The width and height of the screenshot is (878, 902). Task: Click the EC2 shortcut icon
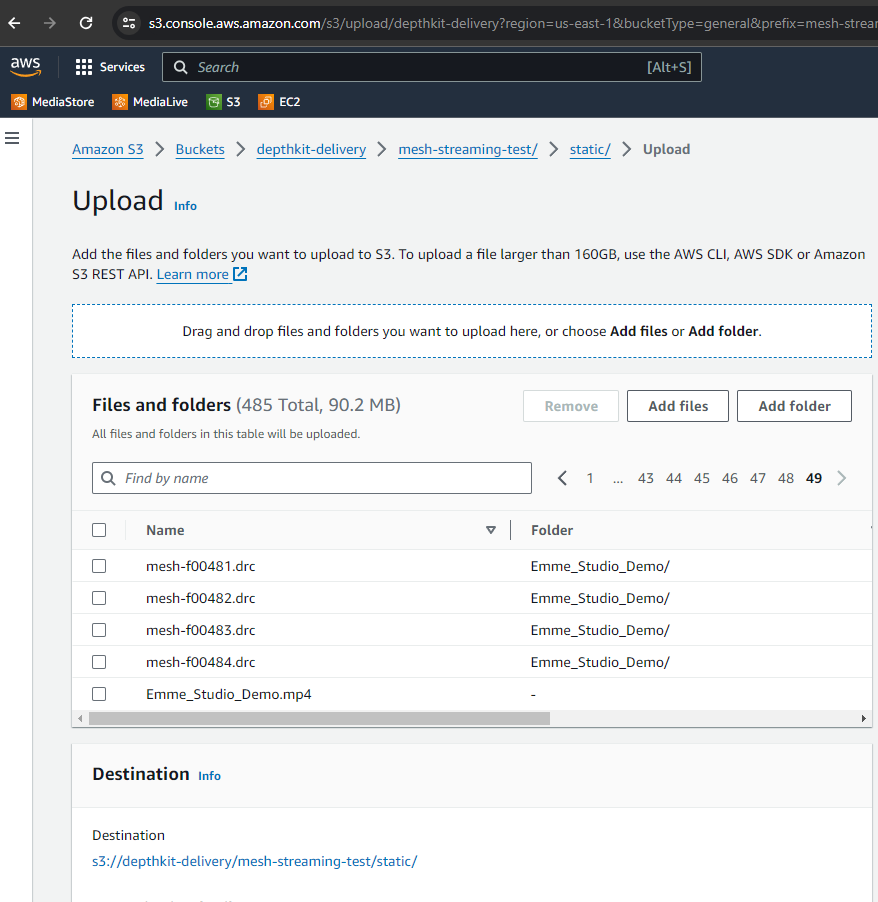point(266,102)
